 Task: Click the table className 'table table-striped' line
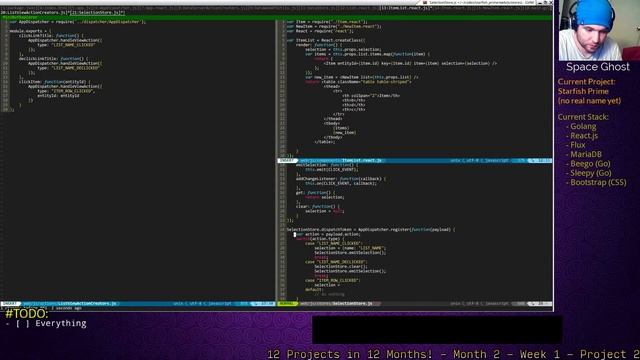(358, 82)
